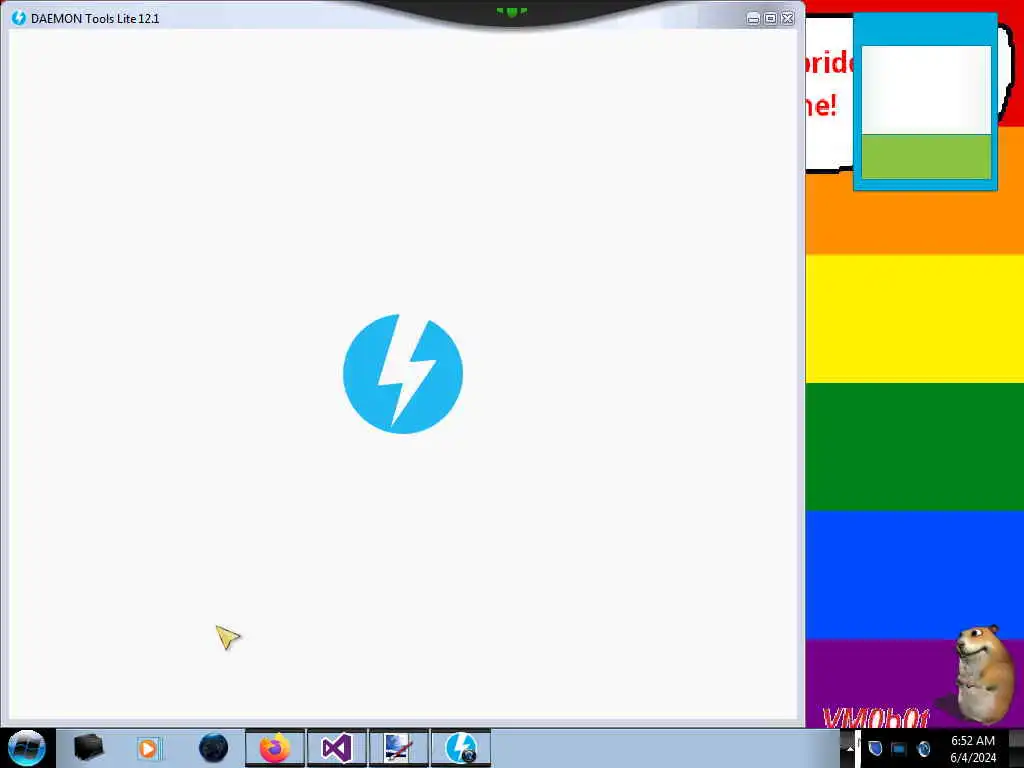The width and height of the screenshot is (1024, 768).
Task: Click the date 6/4/2024 in tray
Action: click(x=972, y=758)
